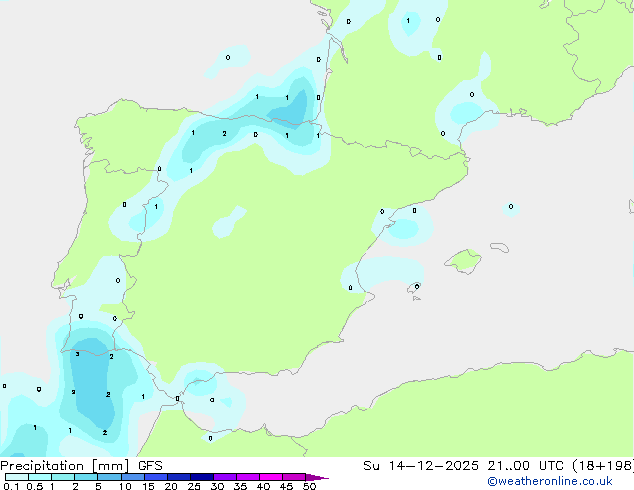Screen dimensions: 634x490
Task: Click the '50' legend scale label
Action: (x=310, y=486)
